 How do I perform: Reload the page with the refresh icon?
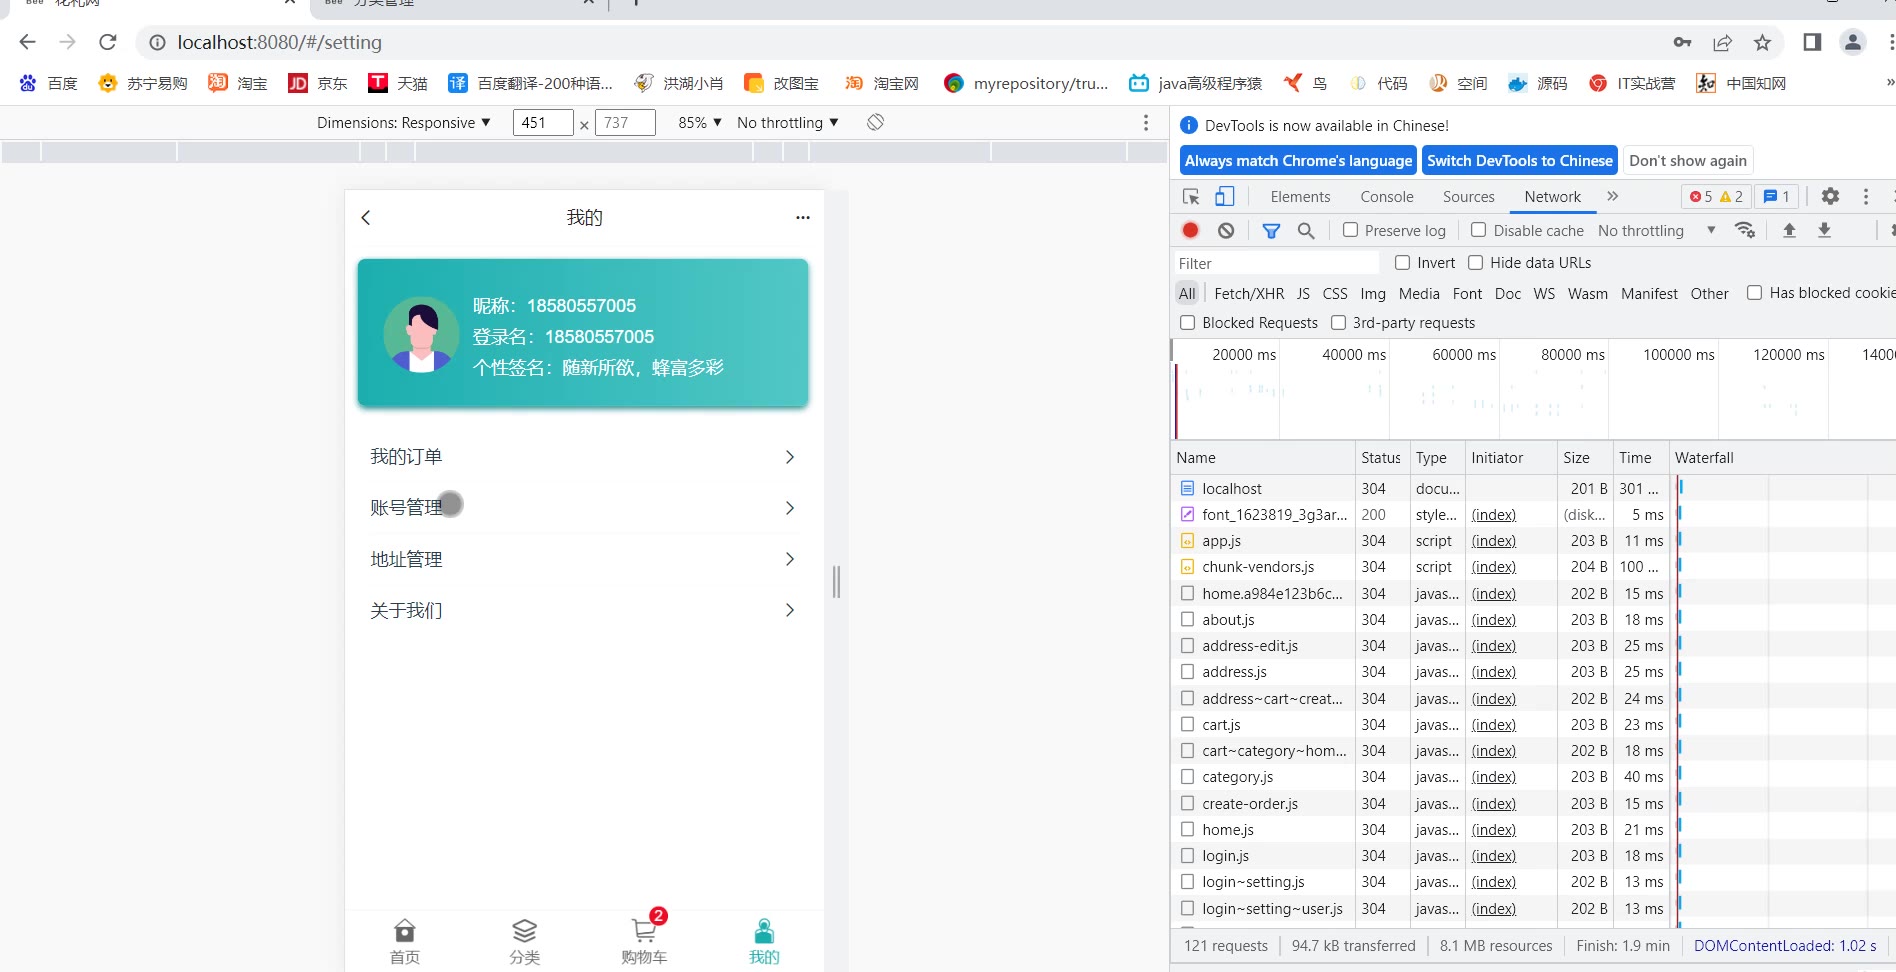point(108,42)
